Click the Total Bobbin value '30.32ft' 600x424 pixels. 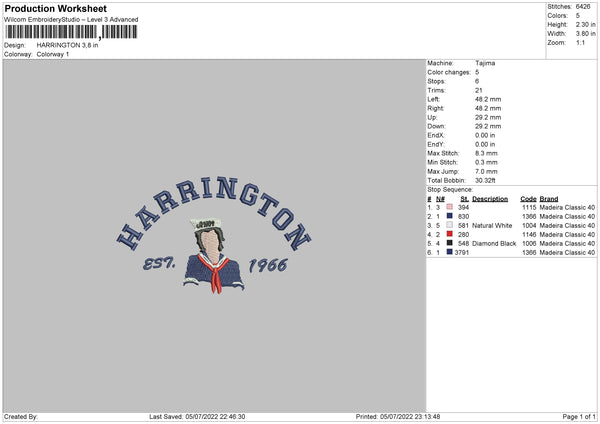[x=485, y=180]
